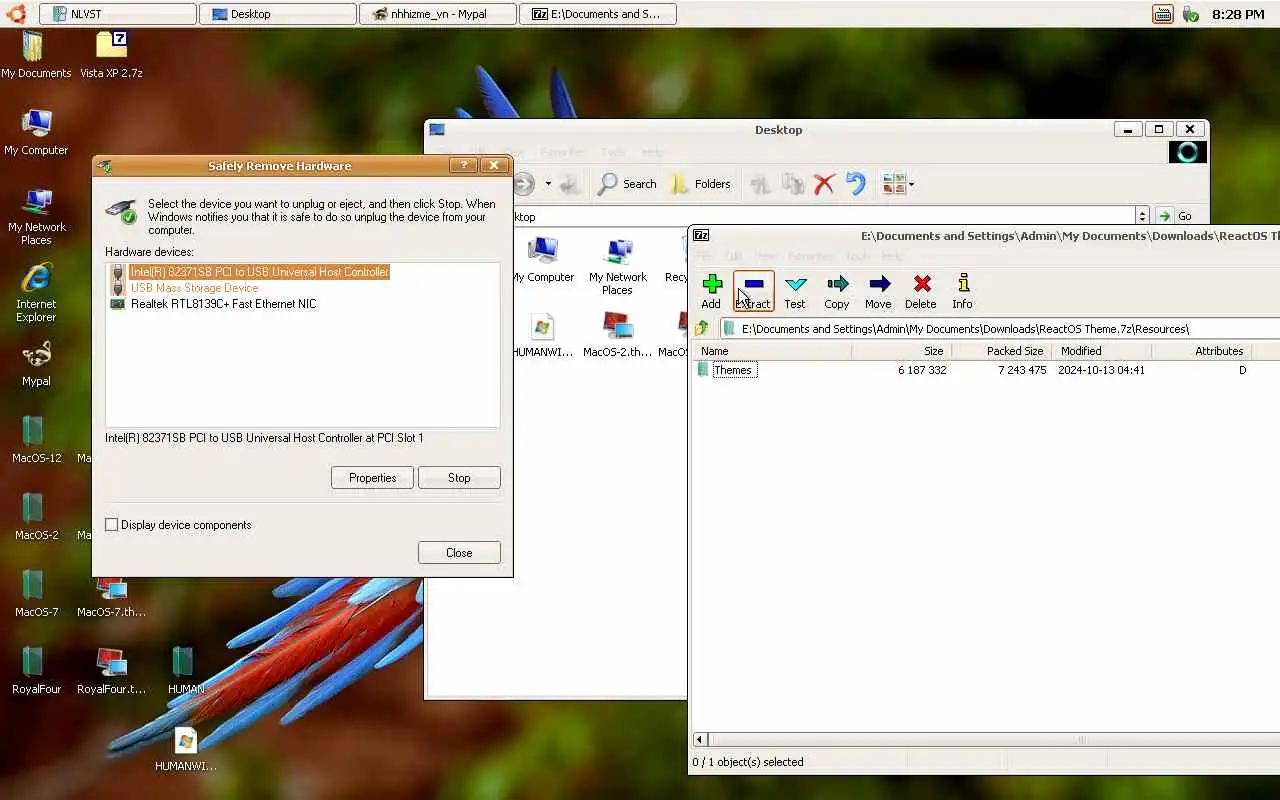Select Internet Explorer desktop icon
Screen dimensions: 1280x800
pos(36,293)
